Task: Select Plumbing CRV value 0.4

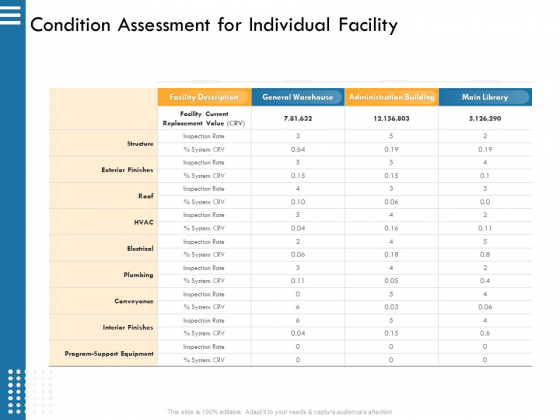Action: [x=485, y=281]
